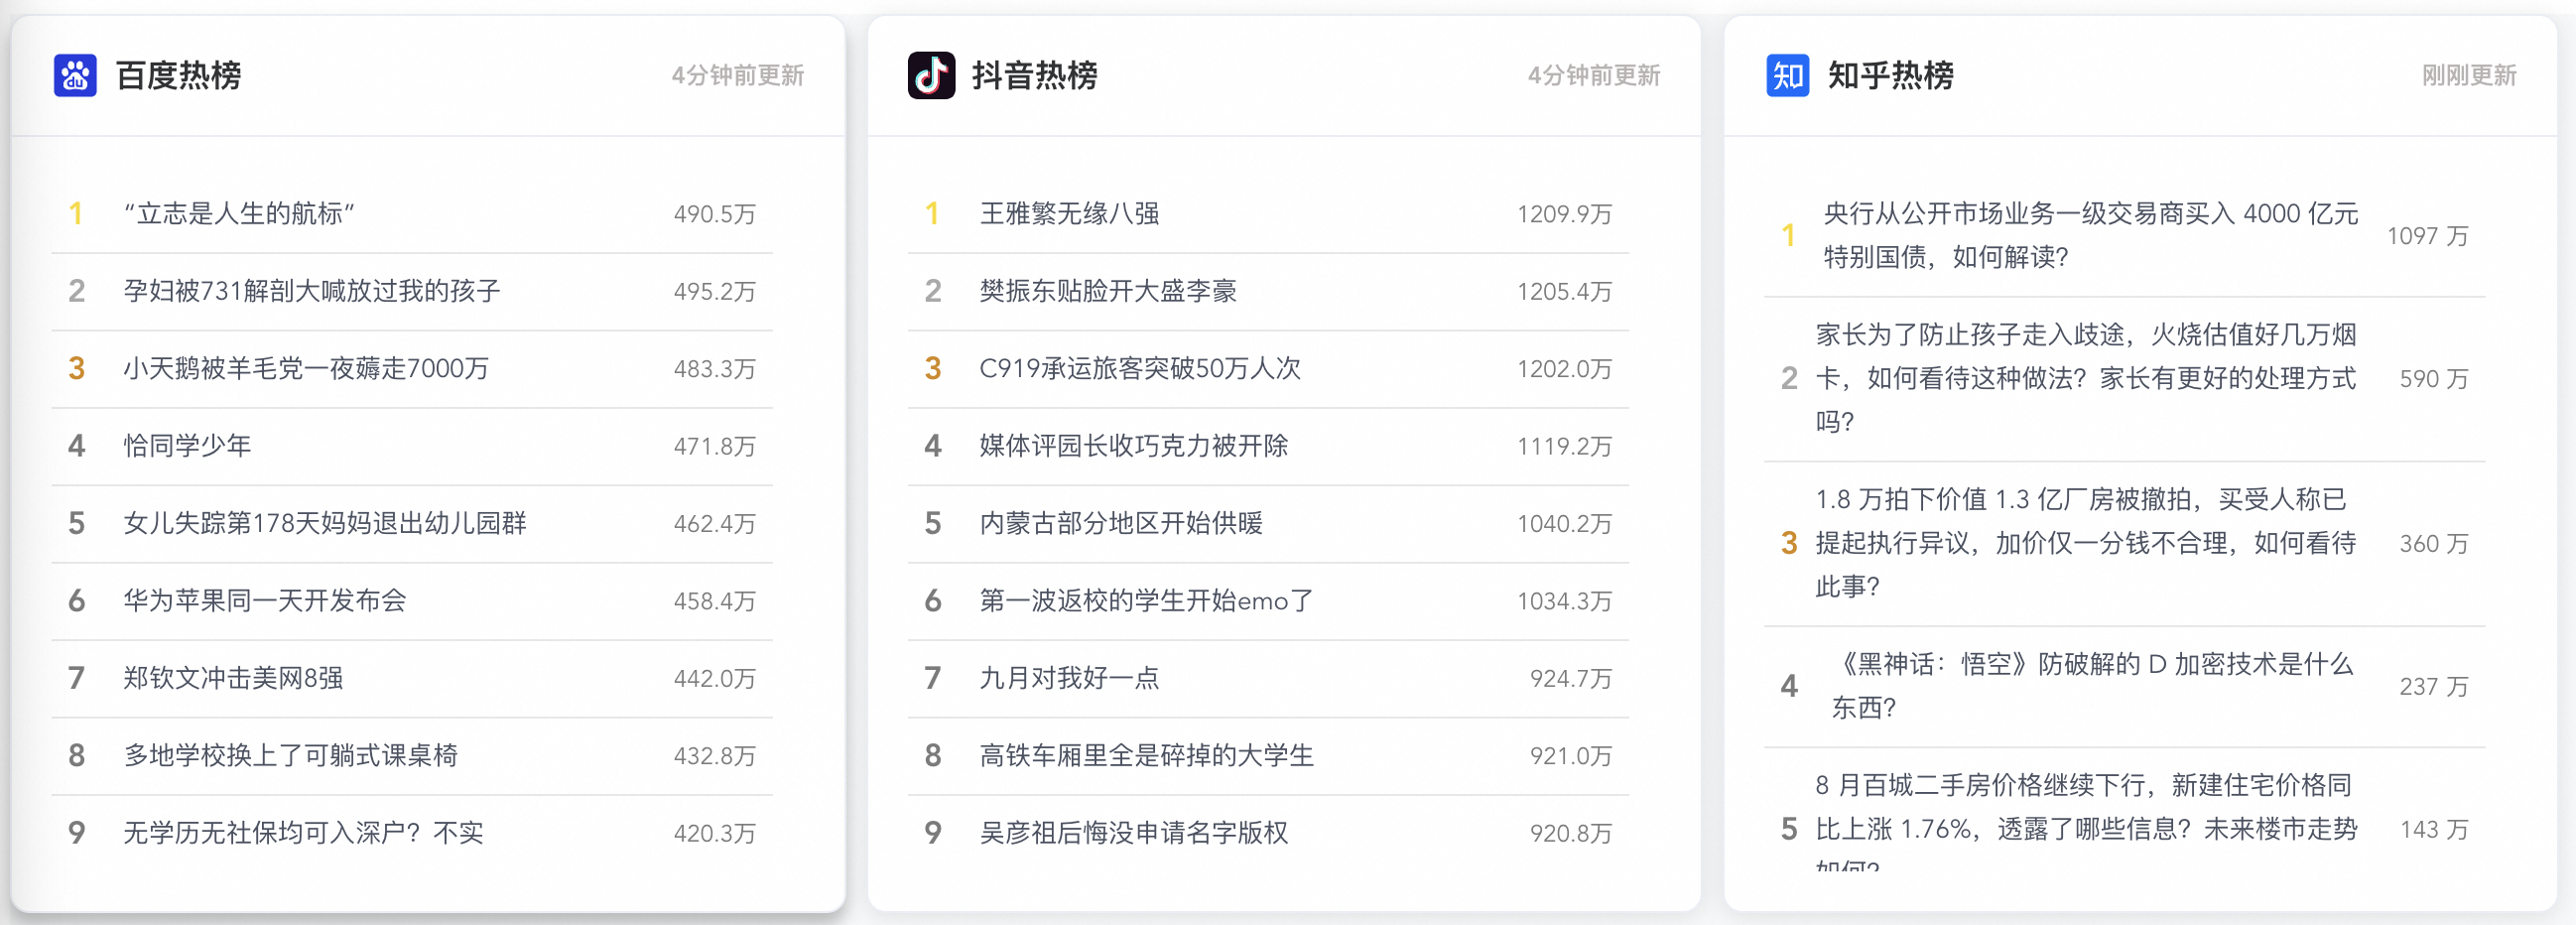This screenshot has width=2576, height=925.
Task: Open Zhihu question about 央行买入特别国债
Action: pos(2090,235)
